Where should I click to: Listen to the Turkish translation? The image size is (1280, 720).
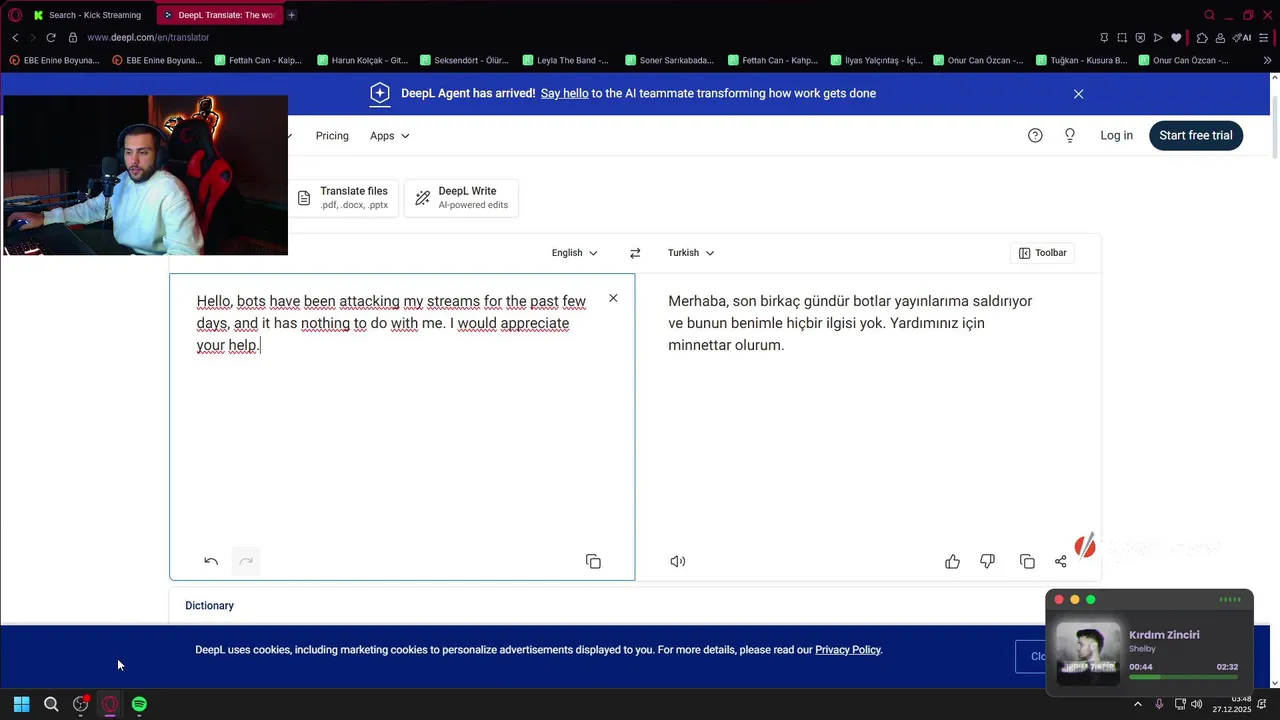click(678, 561)
